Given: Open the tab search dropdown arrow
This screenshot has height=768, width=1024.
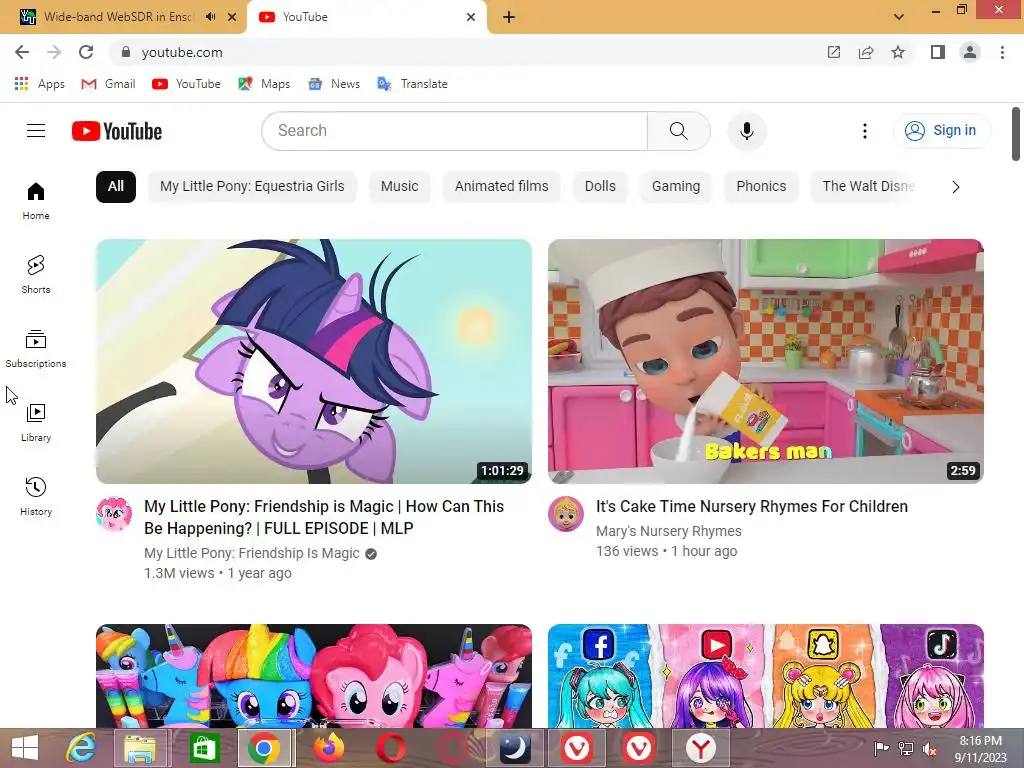Looking at the screenshot, I should [x=899, y=17].
